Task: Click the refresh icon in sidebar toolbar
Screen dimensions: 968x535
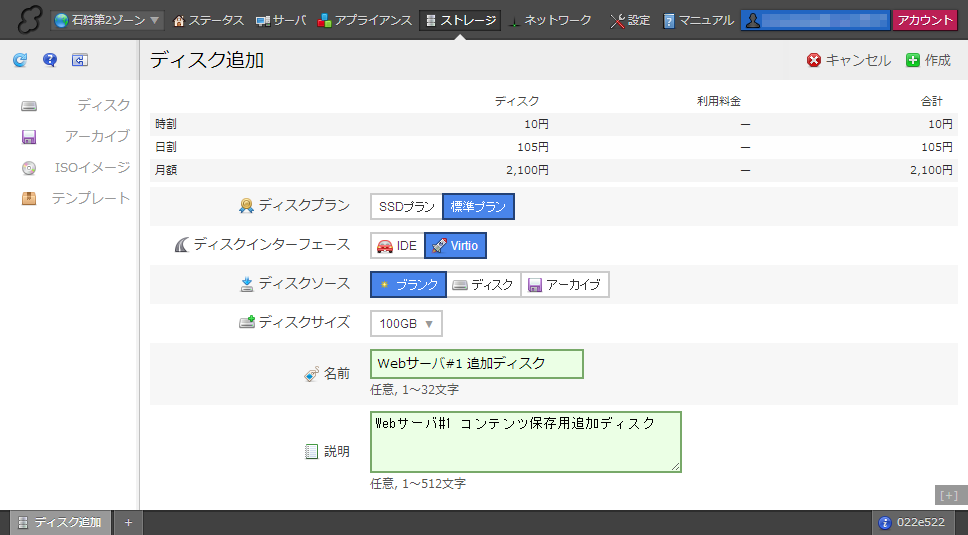Action: [x=20, y=61]
